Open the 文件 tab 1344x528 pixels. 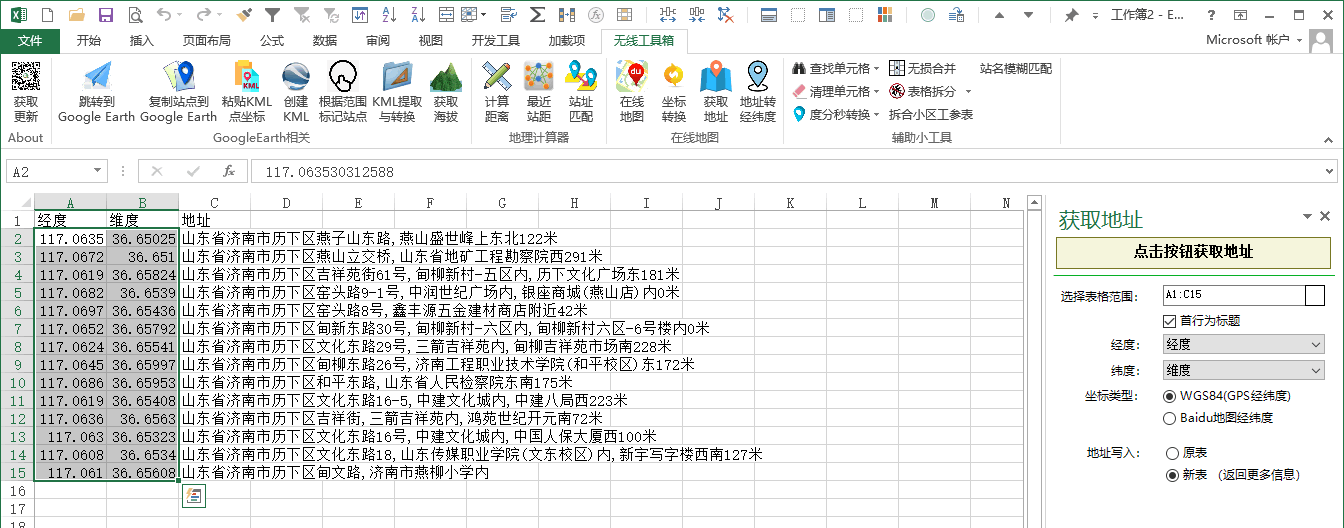(30, 40)
